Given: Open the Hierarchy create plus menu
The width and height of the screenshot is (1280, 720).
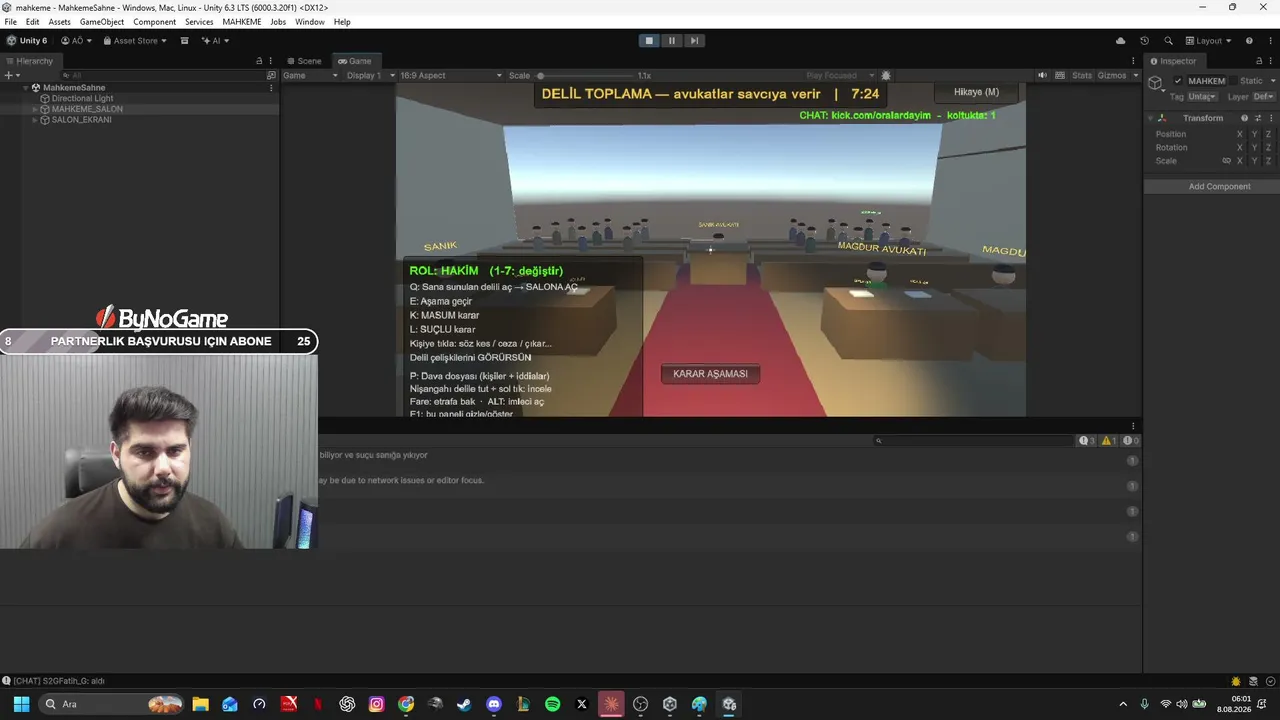Looking at the screenshot, I should coord(11,75).
